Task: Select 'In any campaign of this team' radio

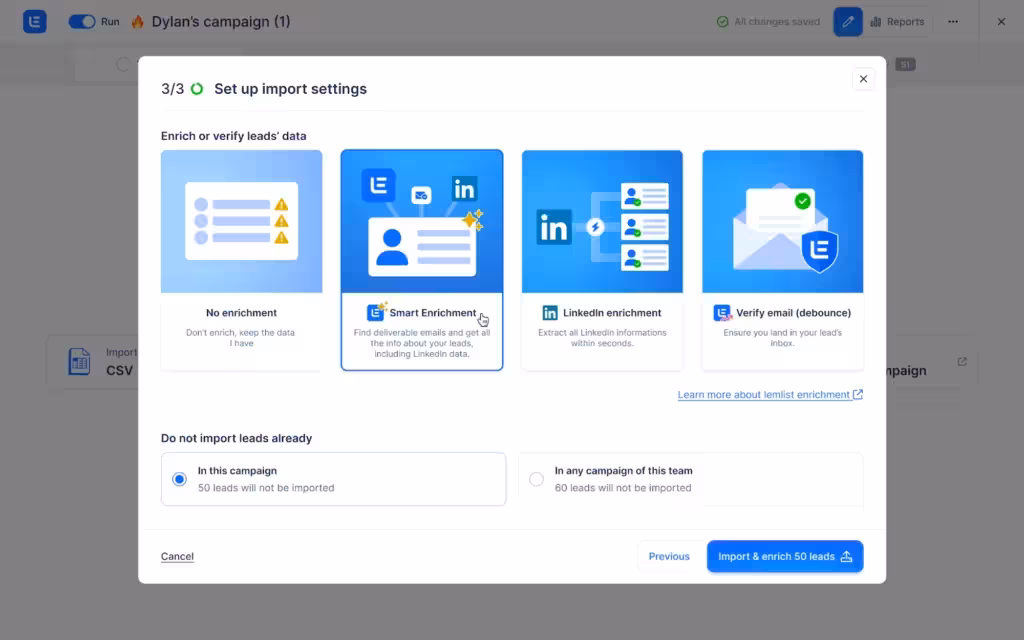Action: (x=536, y=479)
